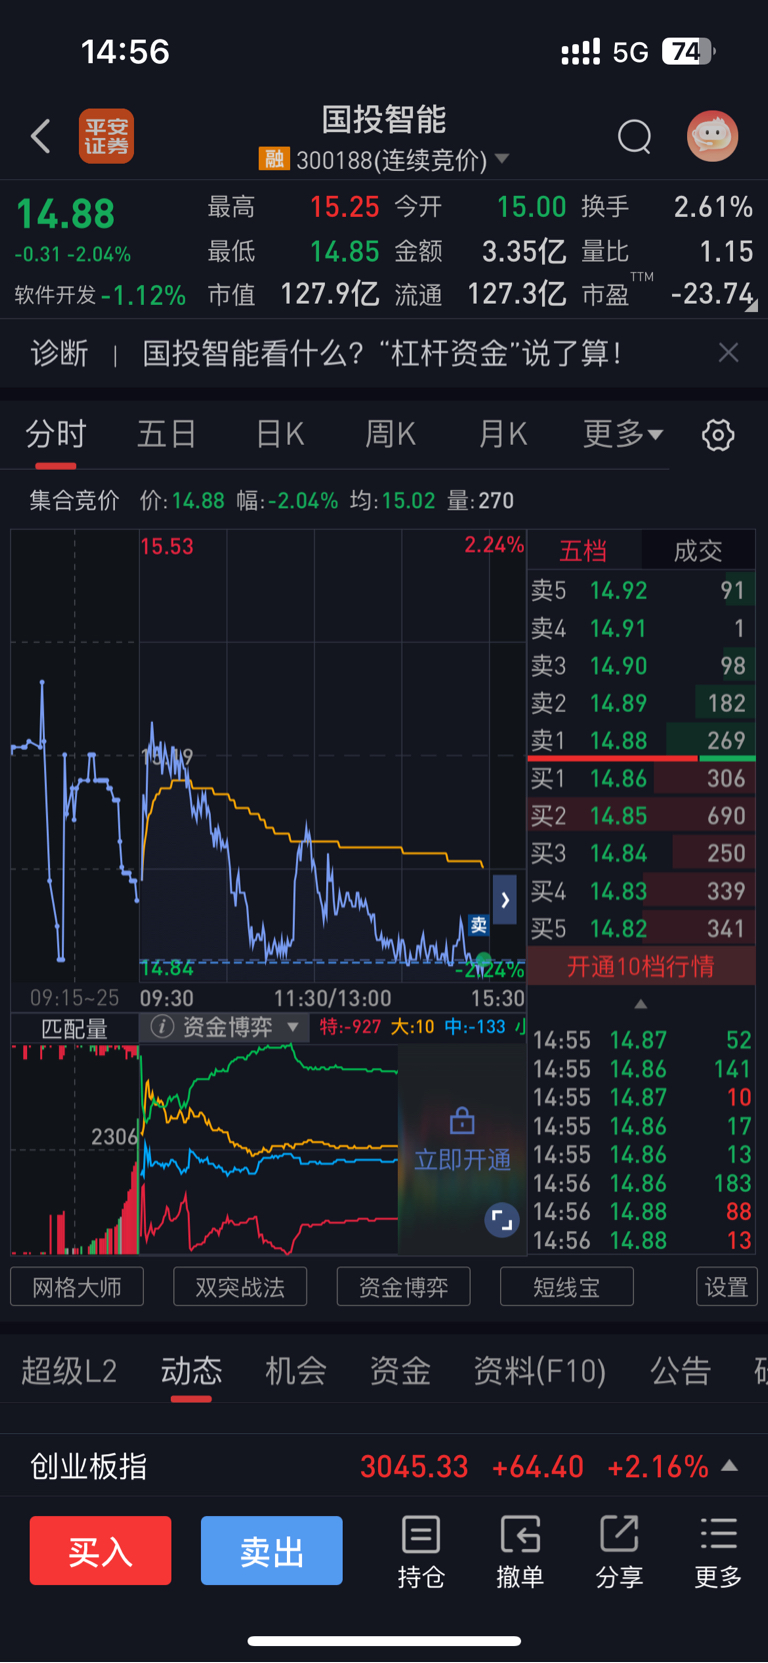Switch to 分时 chart tab
This screenshot has height=1663, width=768.
coord(56,435)
